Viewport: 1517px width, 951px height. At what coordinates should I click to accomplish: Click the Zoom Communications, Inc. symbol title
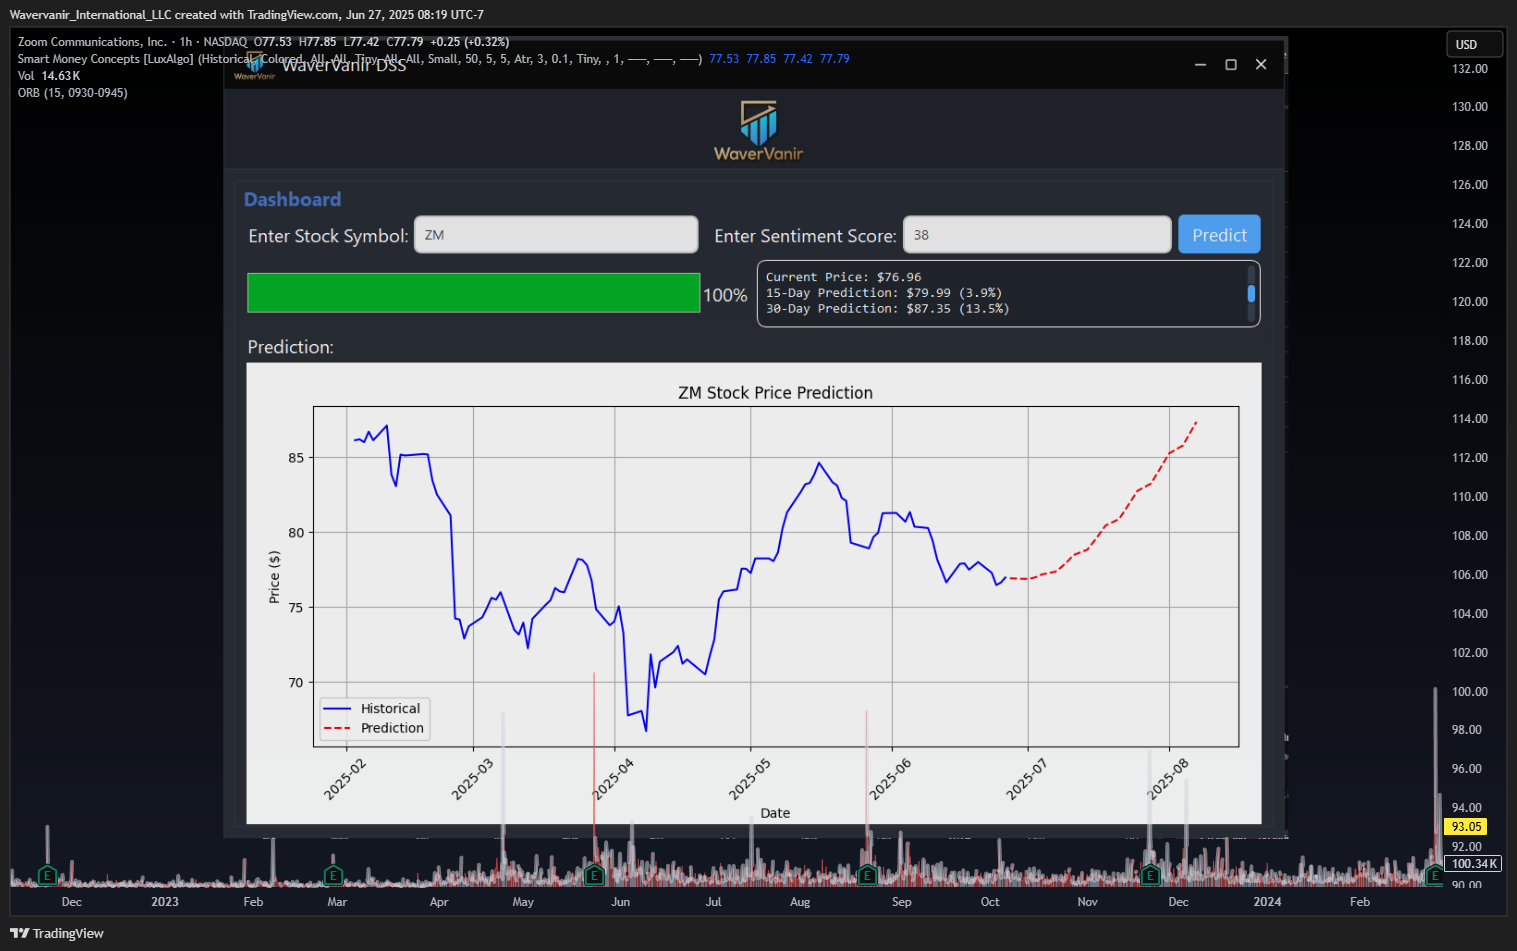tap(92, 42)
